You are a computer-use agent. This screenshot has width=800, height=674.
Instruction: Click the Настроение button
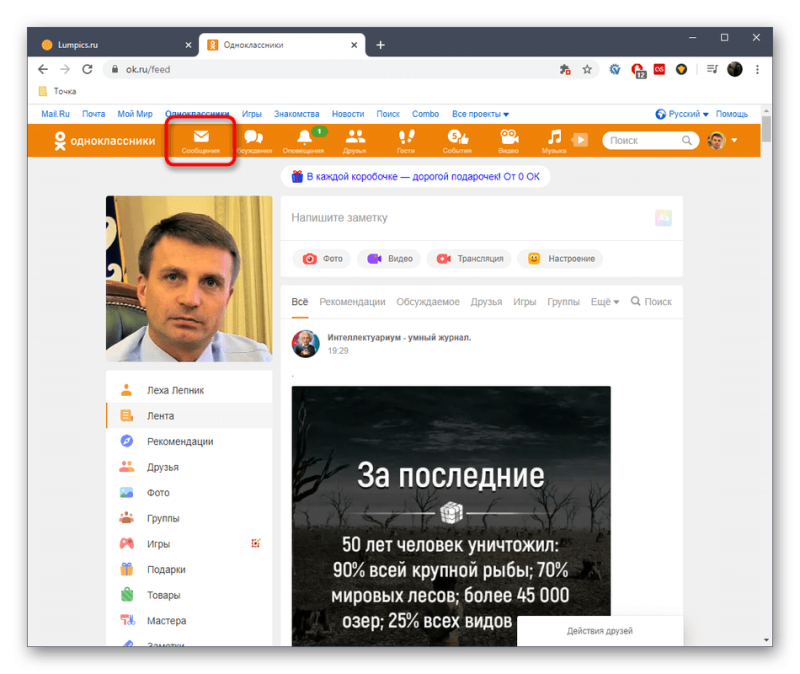(x=560, y=259)
